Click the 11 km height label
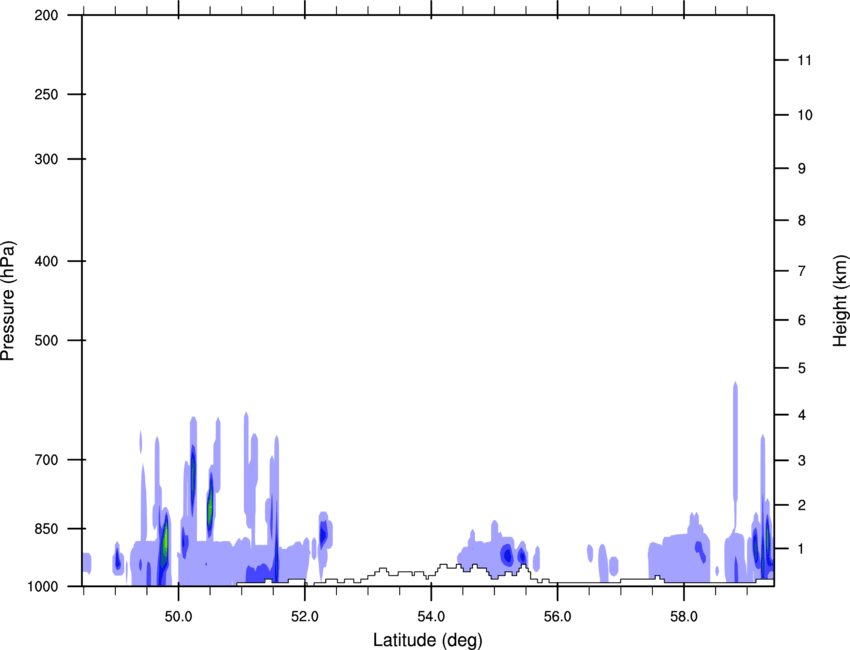Viewport: 850px width, 650px height. (805, 60)
